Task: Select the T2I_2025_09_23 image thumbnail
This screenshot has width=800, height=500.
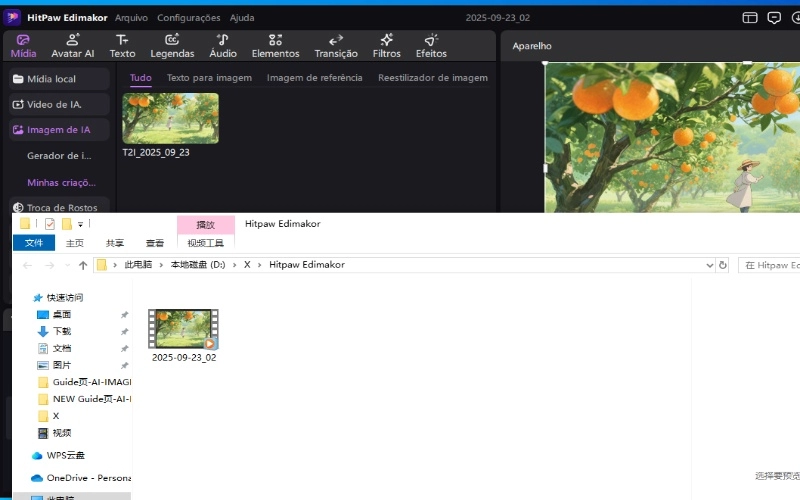Action: point(170,118)
